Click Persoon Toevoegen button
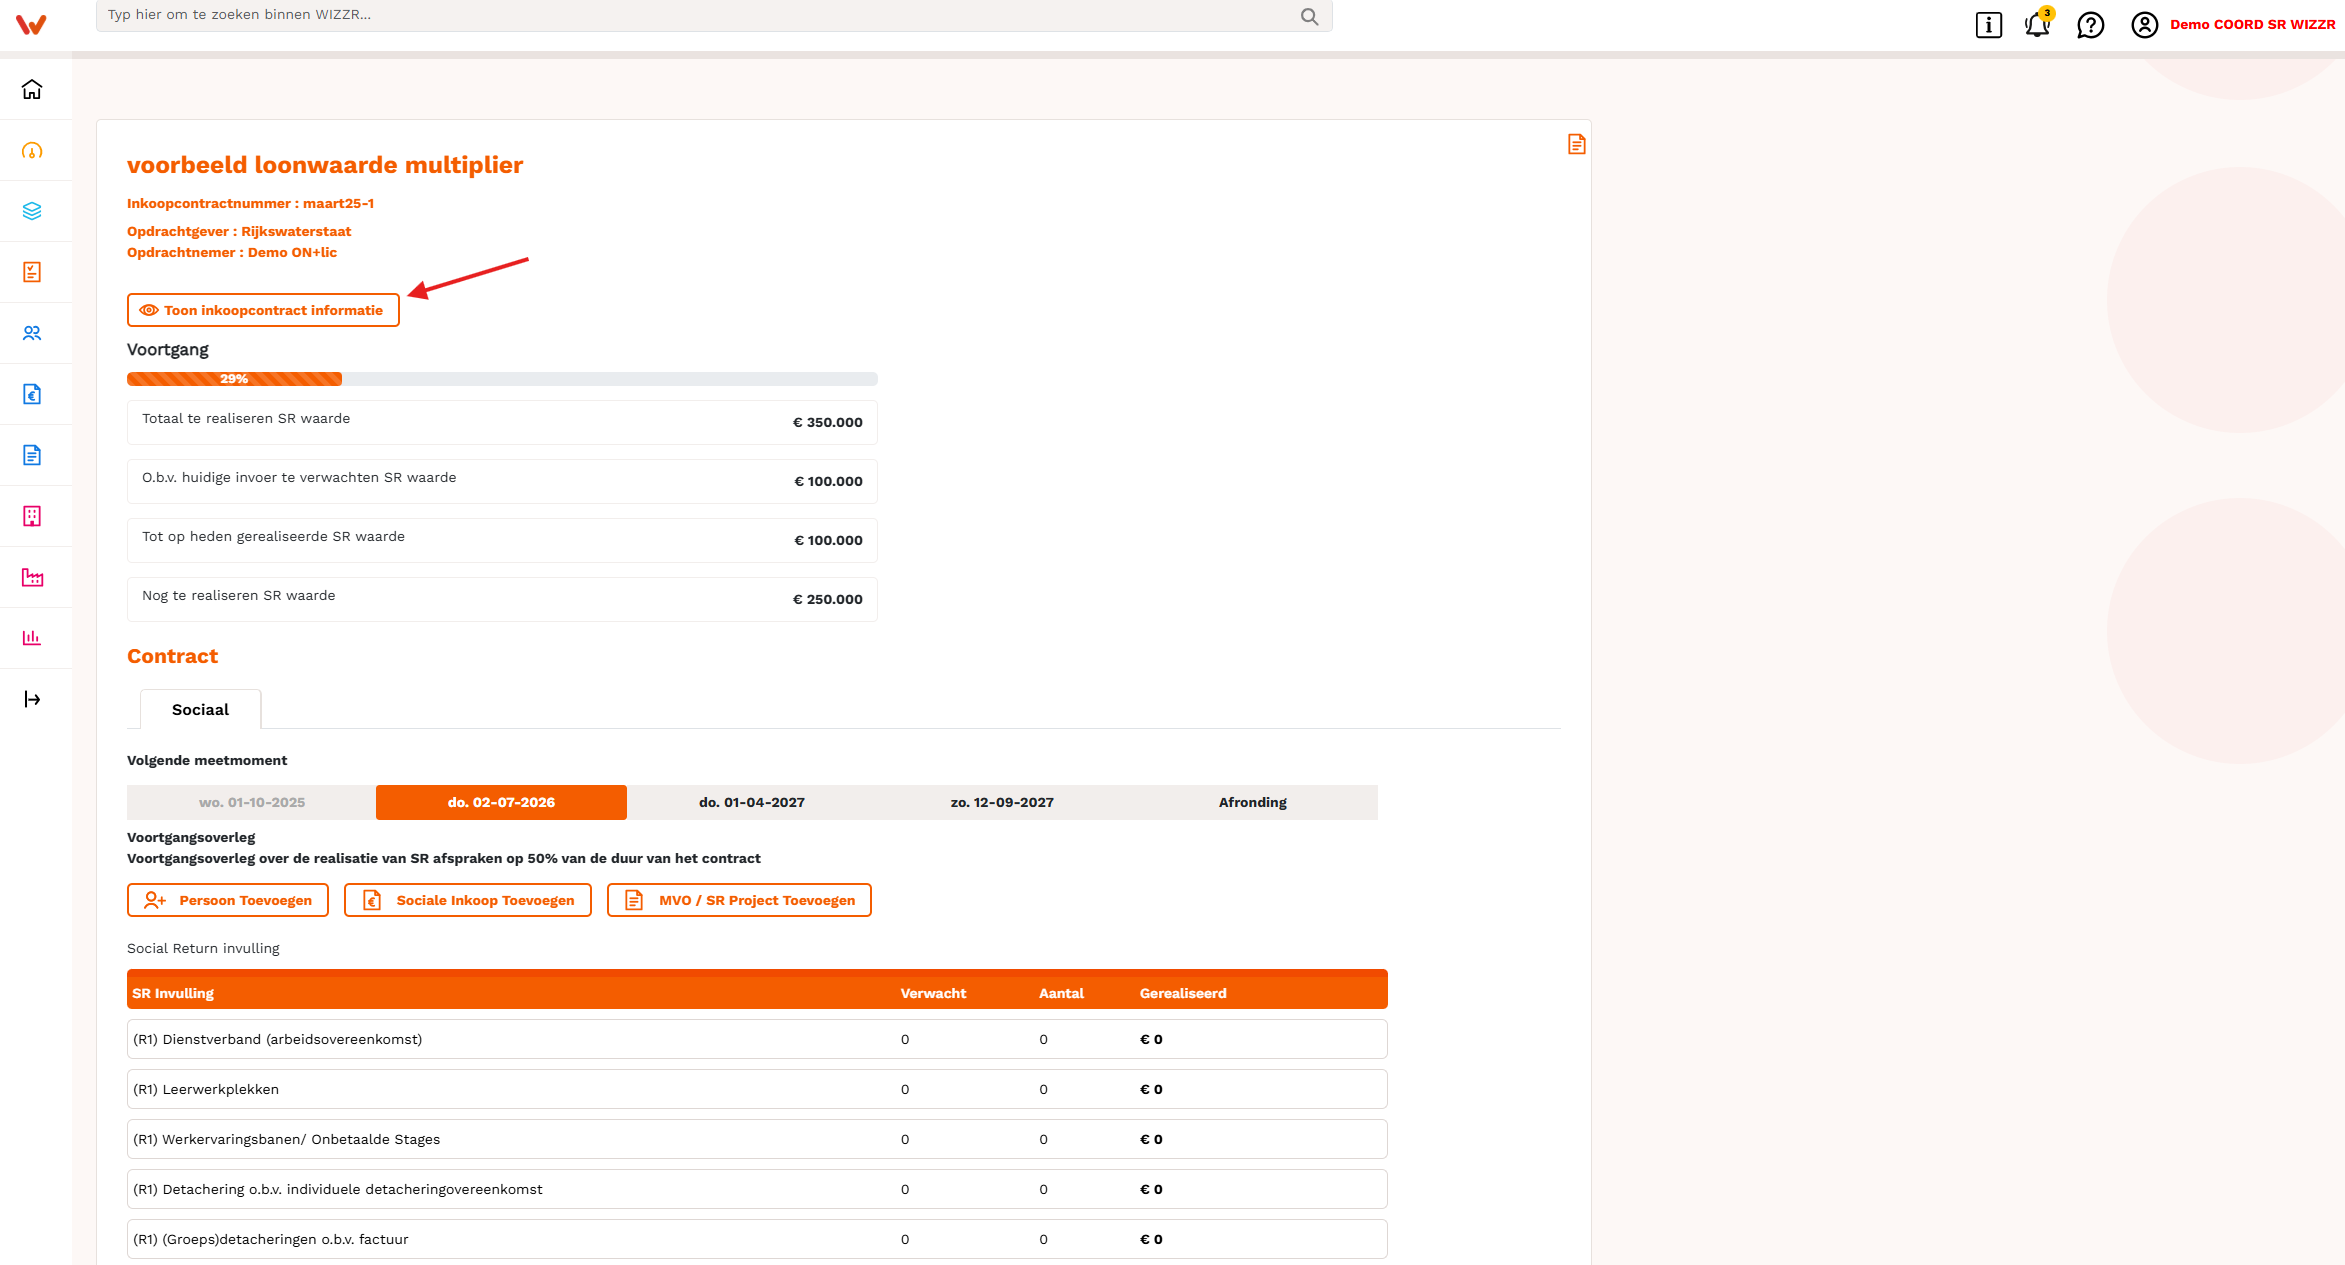 [x=228, y=900]
